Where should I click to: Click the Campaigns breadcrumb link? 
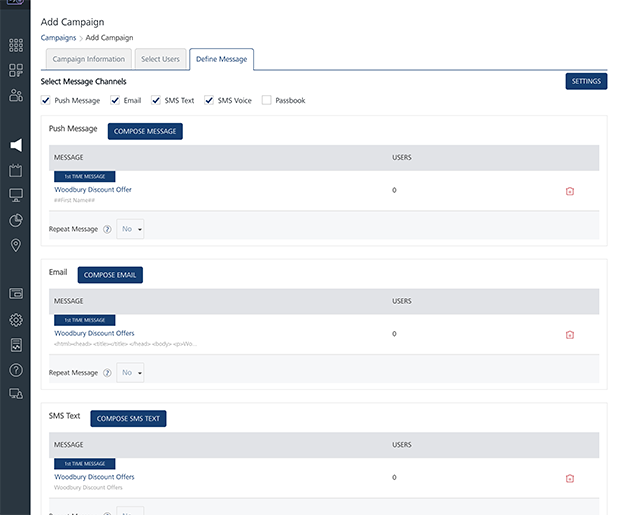click(x=58, y=37)
